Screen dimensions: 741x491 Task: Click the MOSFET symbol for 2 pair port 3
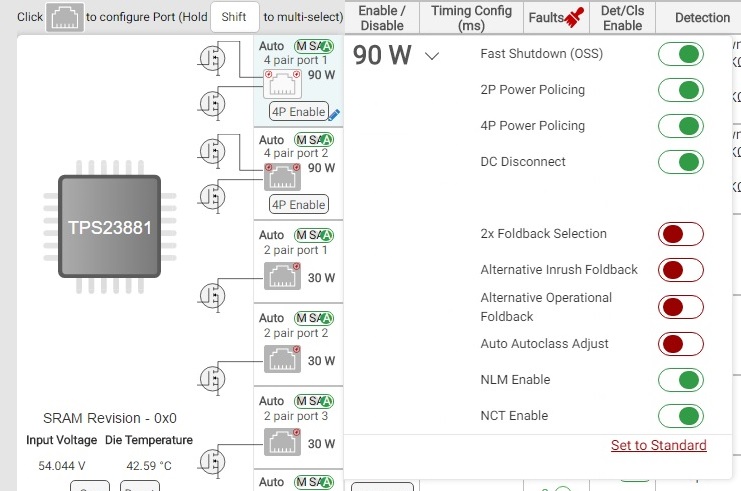point(212,462)
